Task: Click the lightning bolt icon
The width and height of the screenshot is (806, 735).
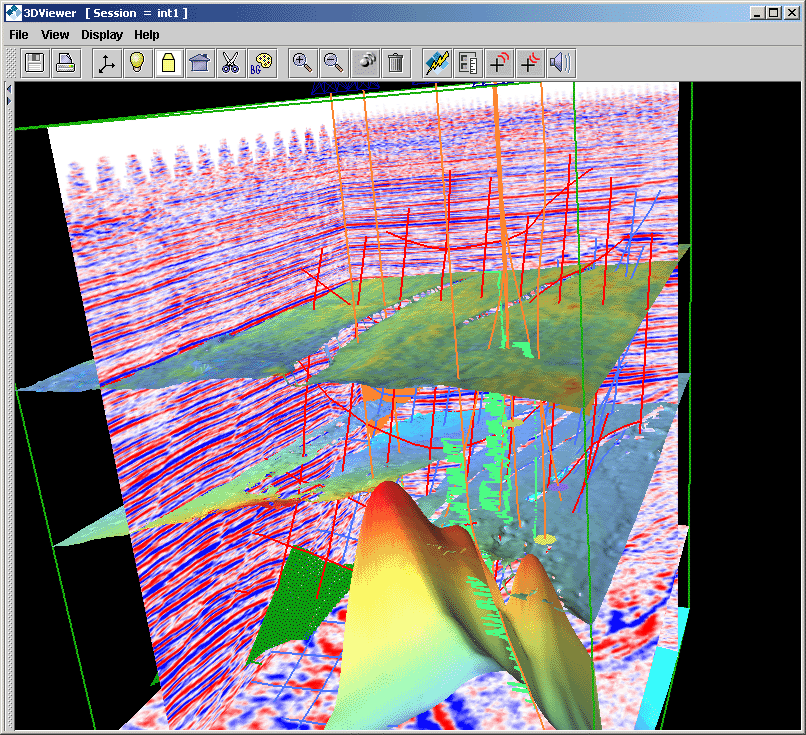Action: click(437, 64)
